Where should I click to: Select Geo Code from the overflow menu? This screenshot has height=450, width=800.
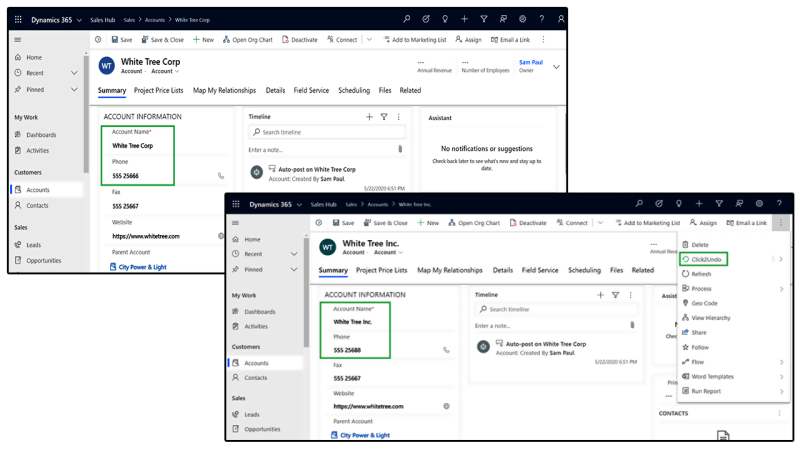click(704, 303)
